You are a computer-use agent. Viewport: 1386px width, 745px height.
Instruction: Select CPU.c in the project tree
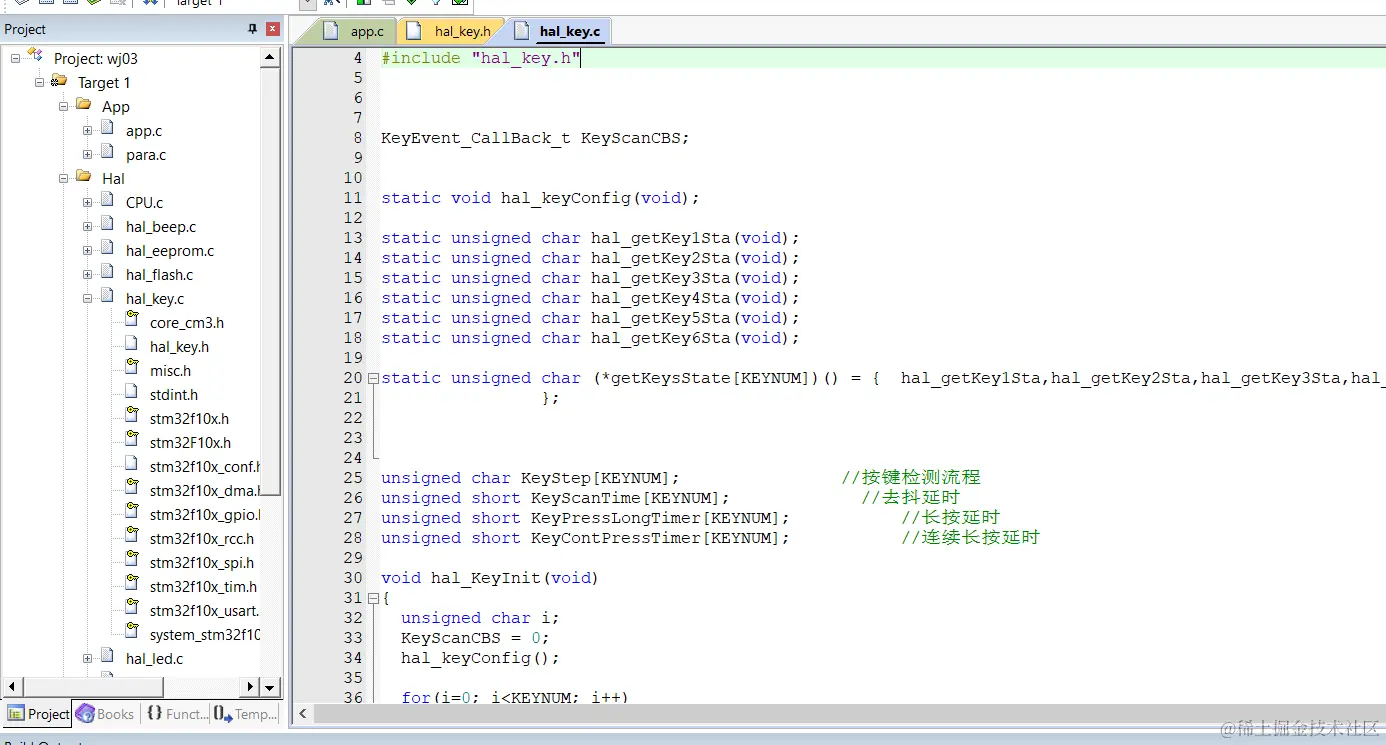(144, 202)
